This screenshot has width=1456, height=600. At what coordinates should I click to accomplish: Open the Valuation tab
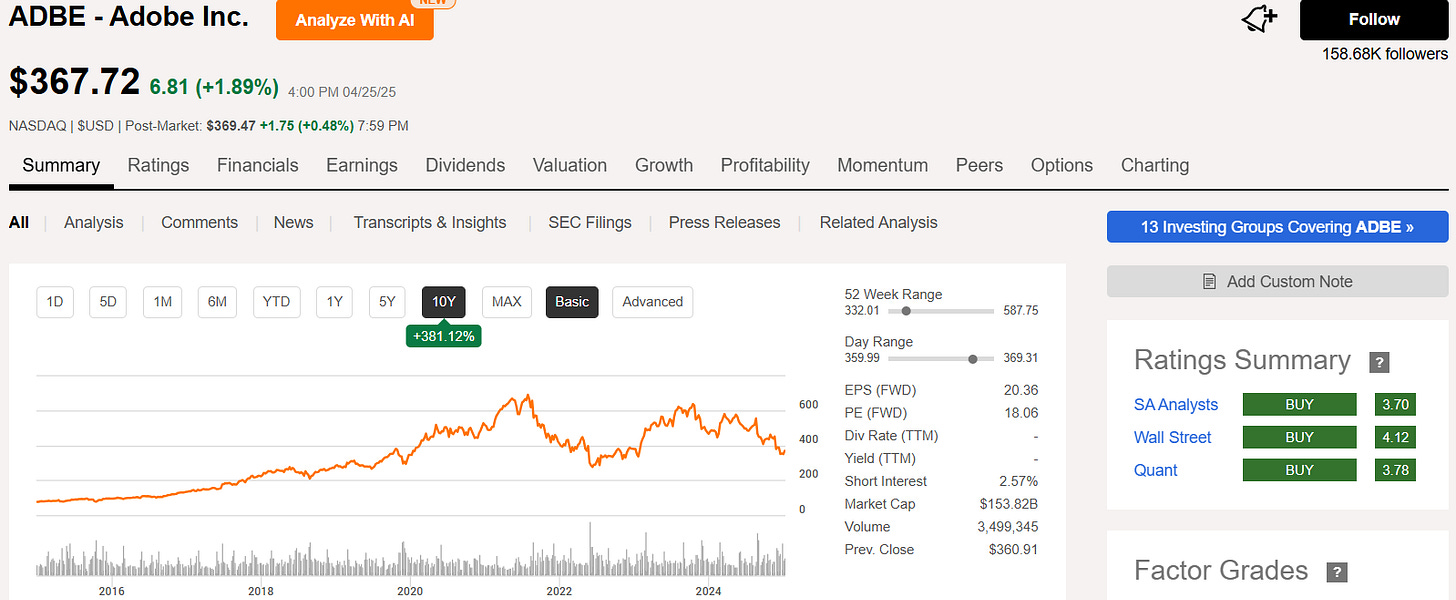[570, 165]
